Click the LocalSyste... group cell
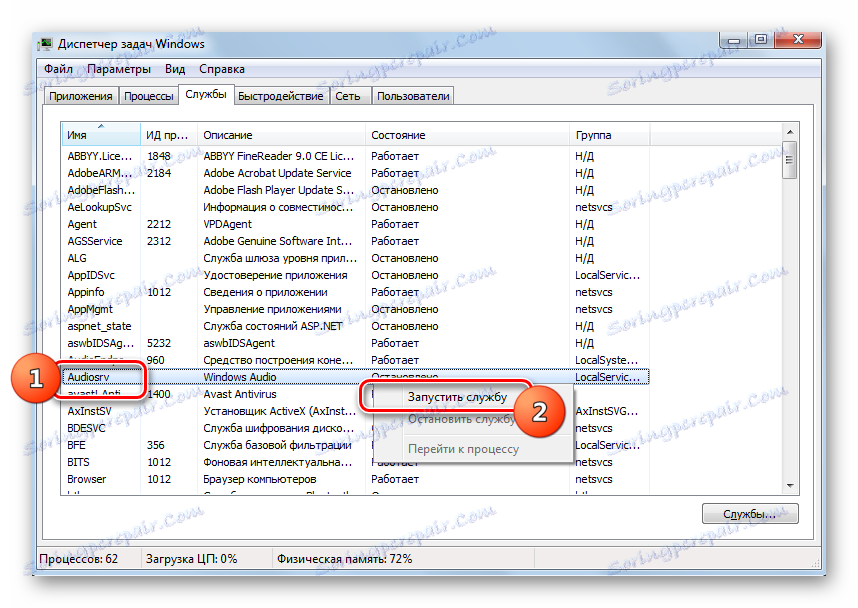This screenshot has height=608, width=858. pos(606,360)
